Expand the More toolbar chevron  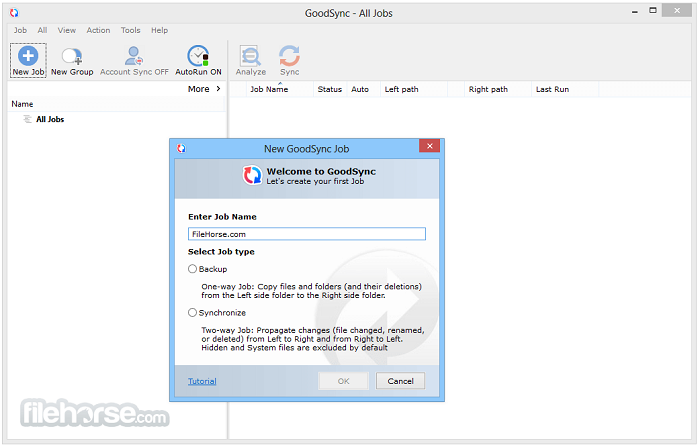(218, 88)
